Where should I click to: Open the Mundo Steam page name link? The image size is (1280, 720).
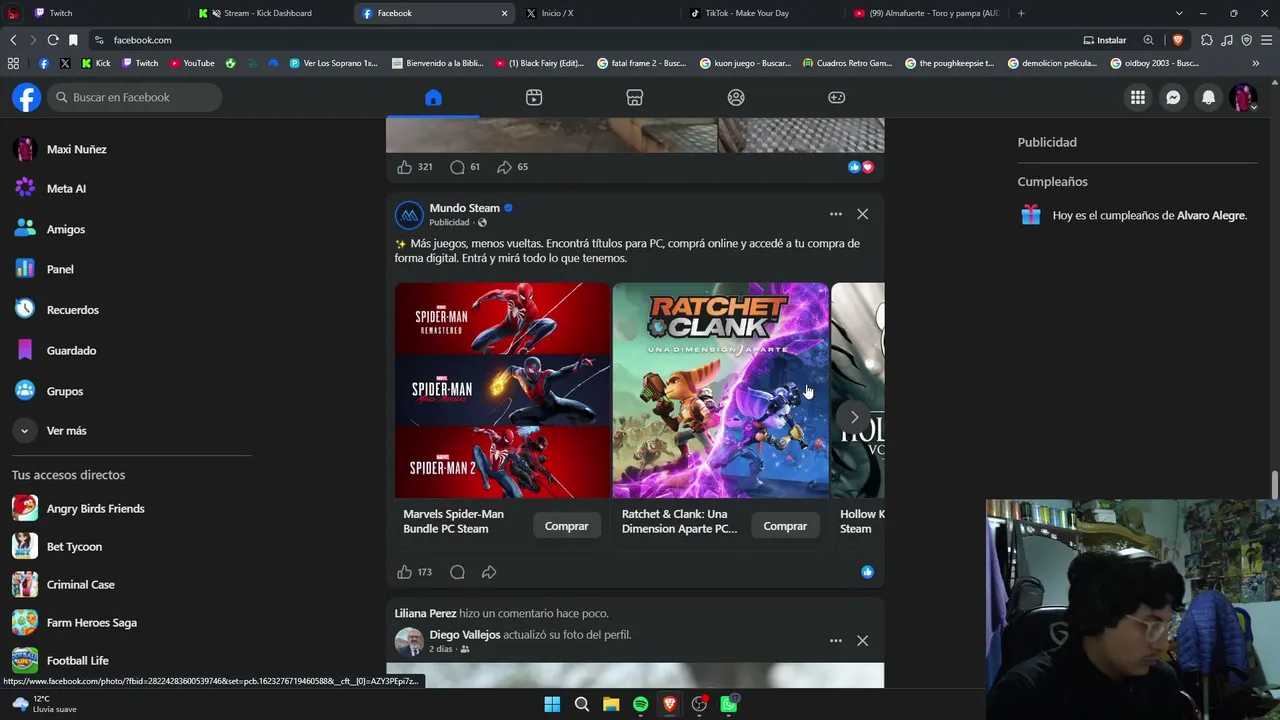[x=464, y=208]
